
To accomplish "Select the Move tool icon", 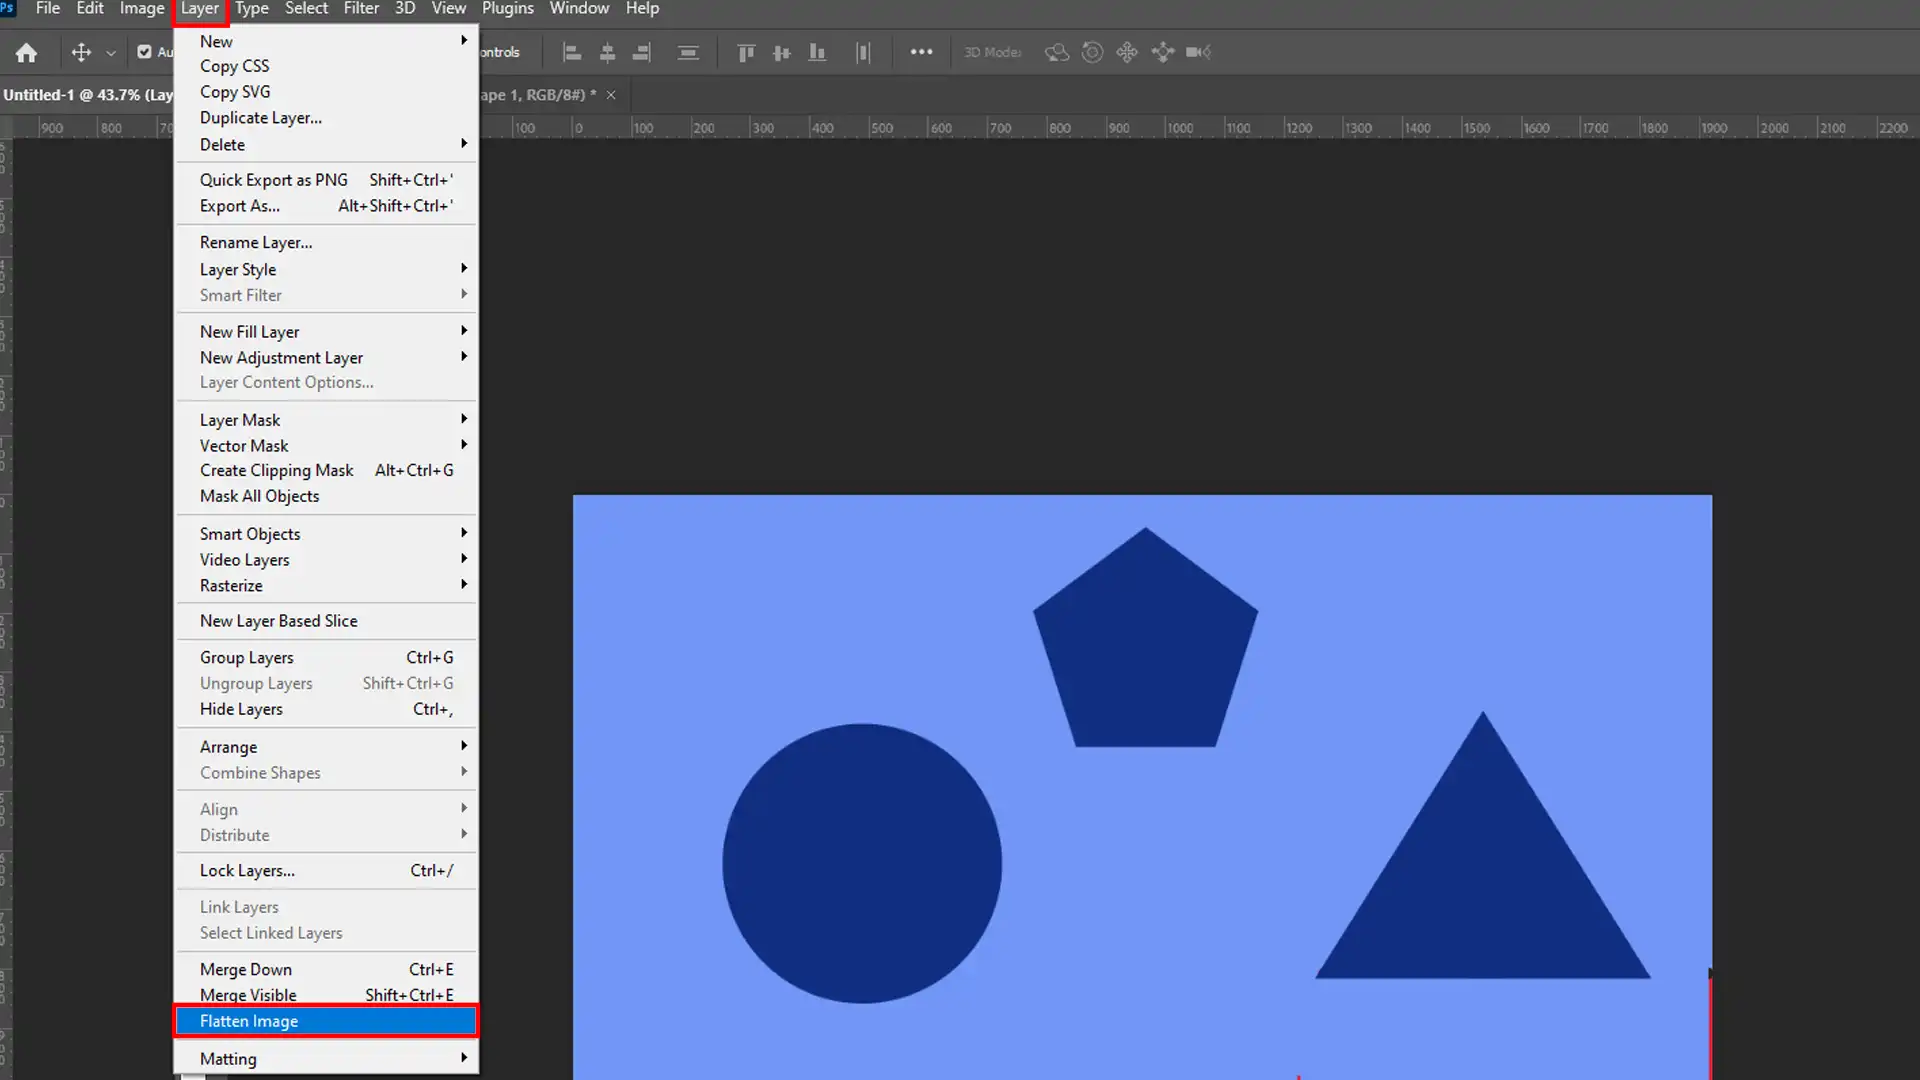I will point(81,52).
